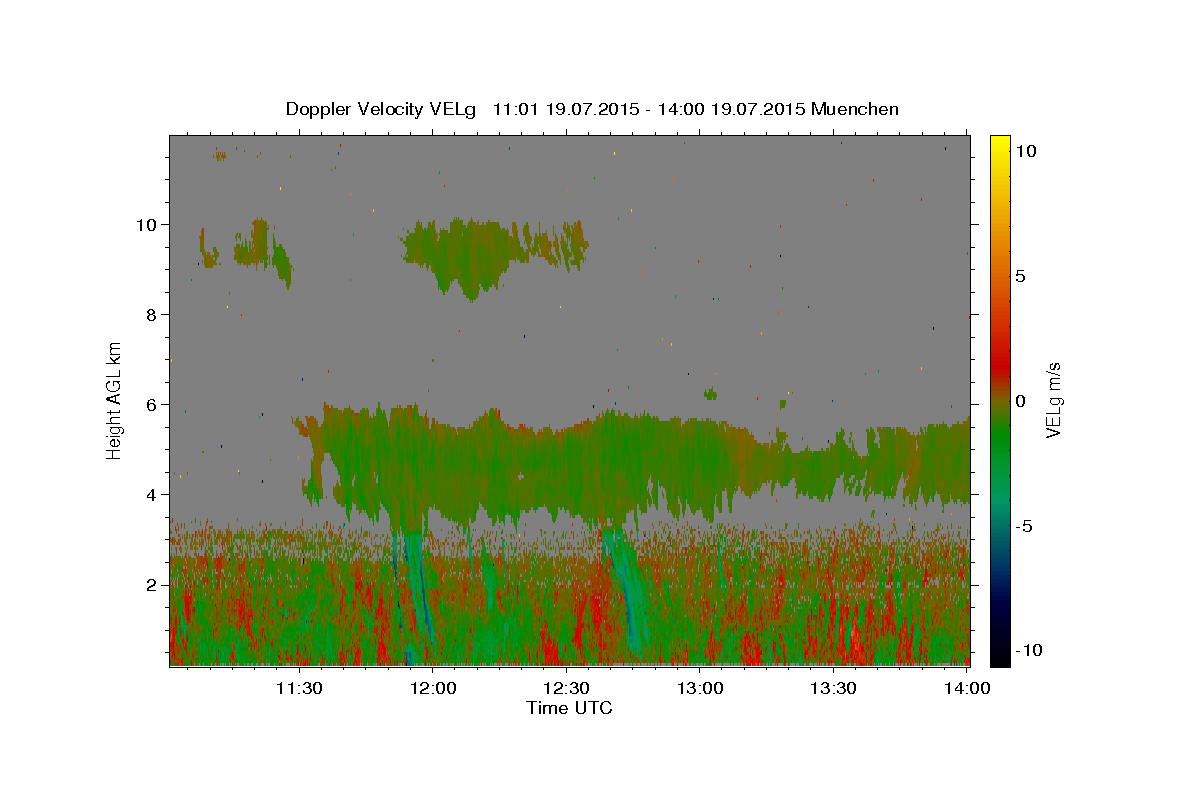Screen dimensions: 1200x800
Task: Click the "Muenchen" station name in title
Action: (855, 109)
